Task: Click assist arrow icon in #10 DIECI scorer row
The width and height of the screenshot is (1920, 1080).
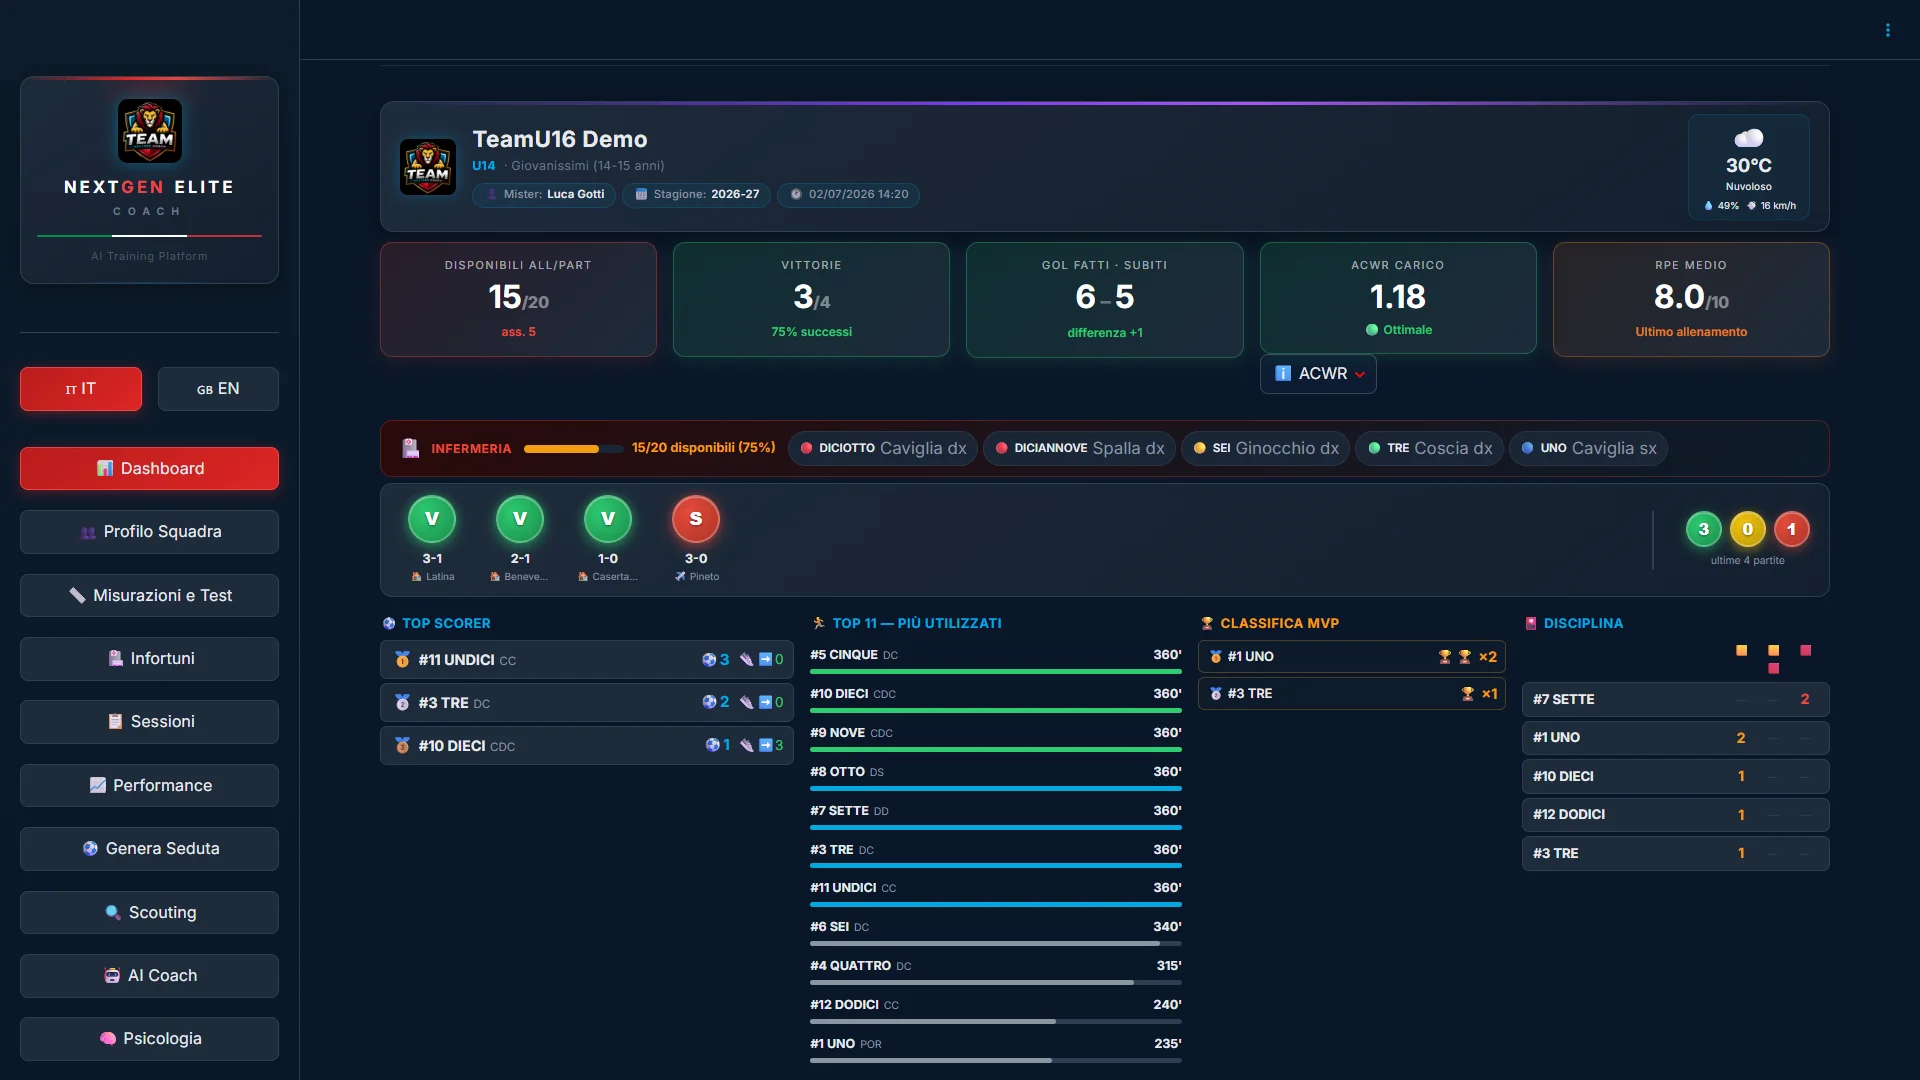Action: click(x=765, y=745)
